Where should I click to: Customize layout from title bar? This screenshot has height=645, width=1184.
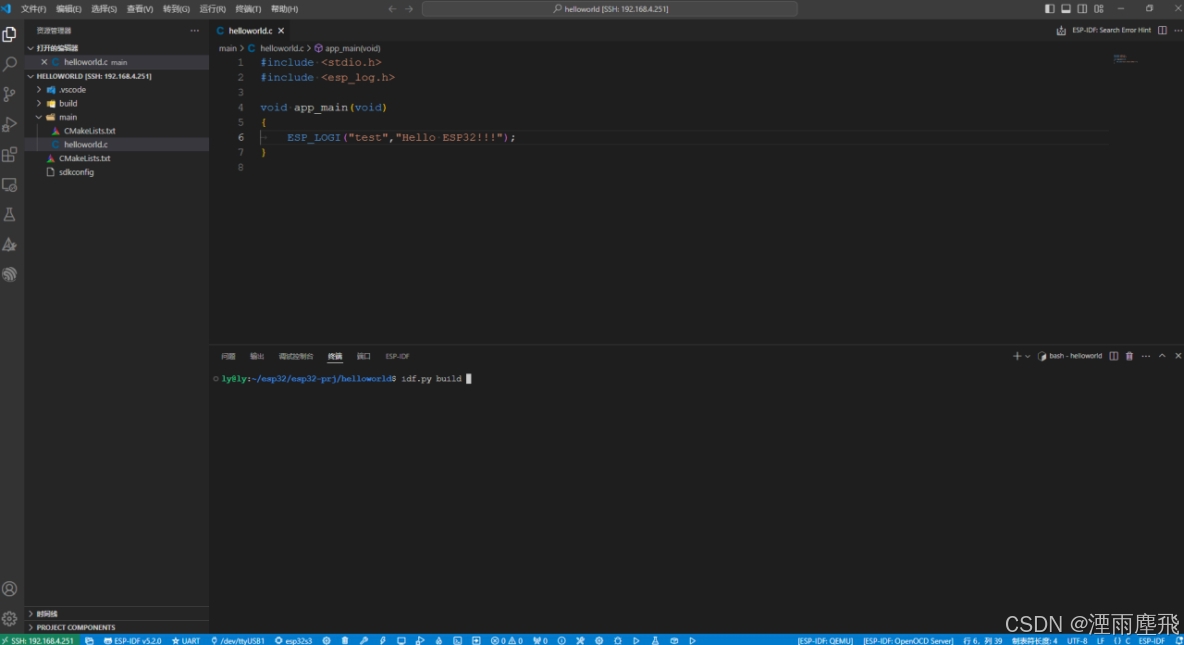[1099, 8]
